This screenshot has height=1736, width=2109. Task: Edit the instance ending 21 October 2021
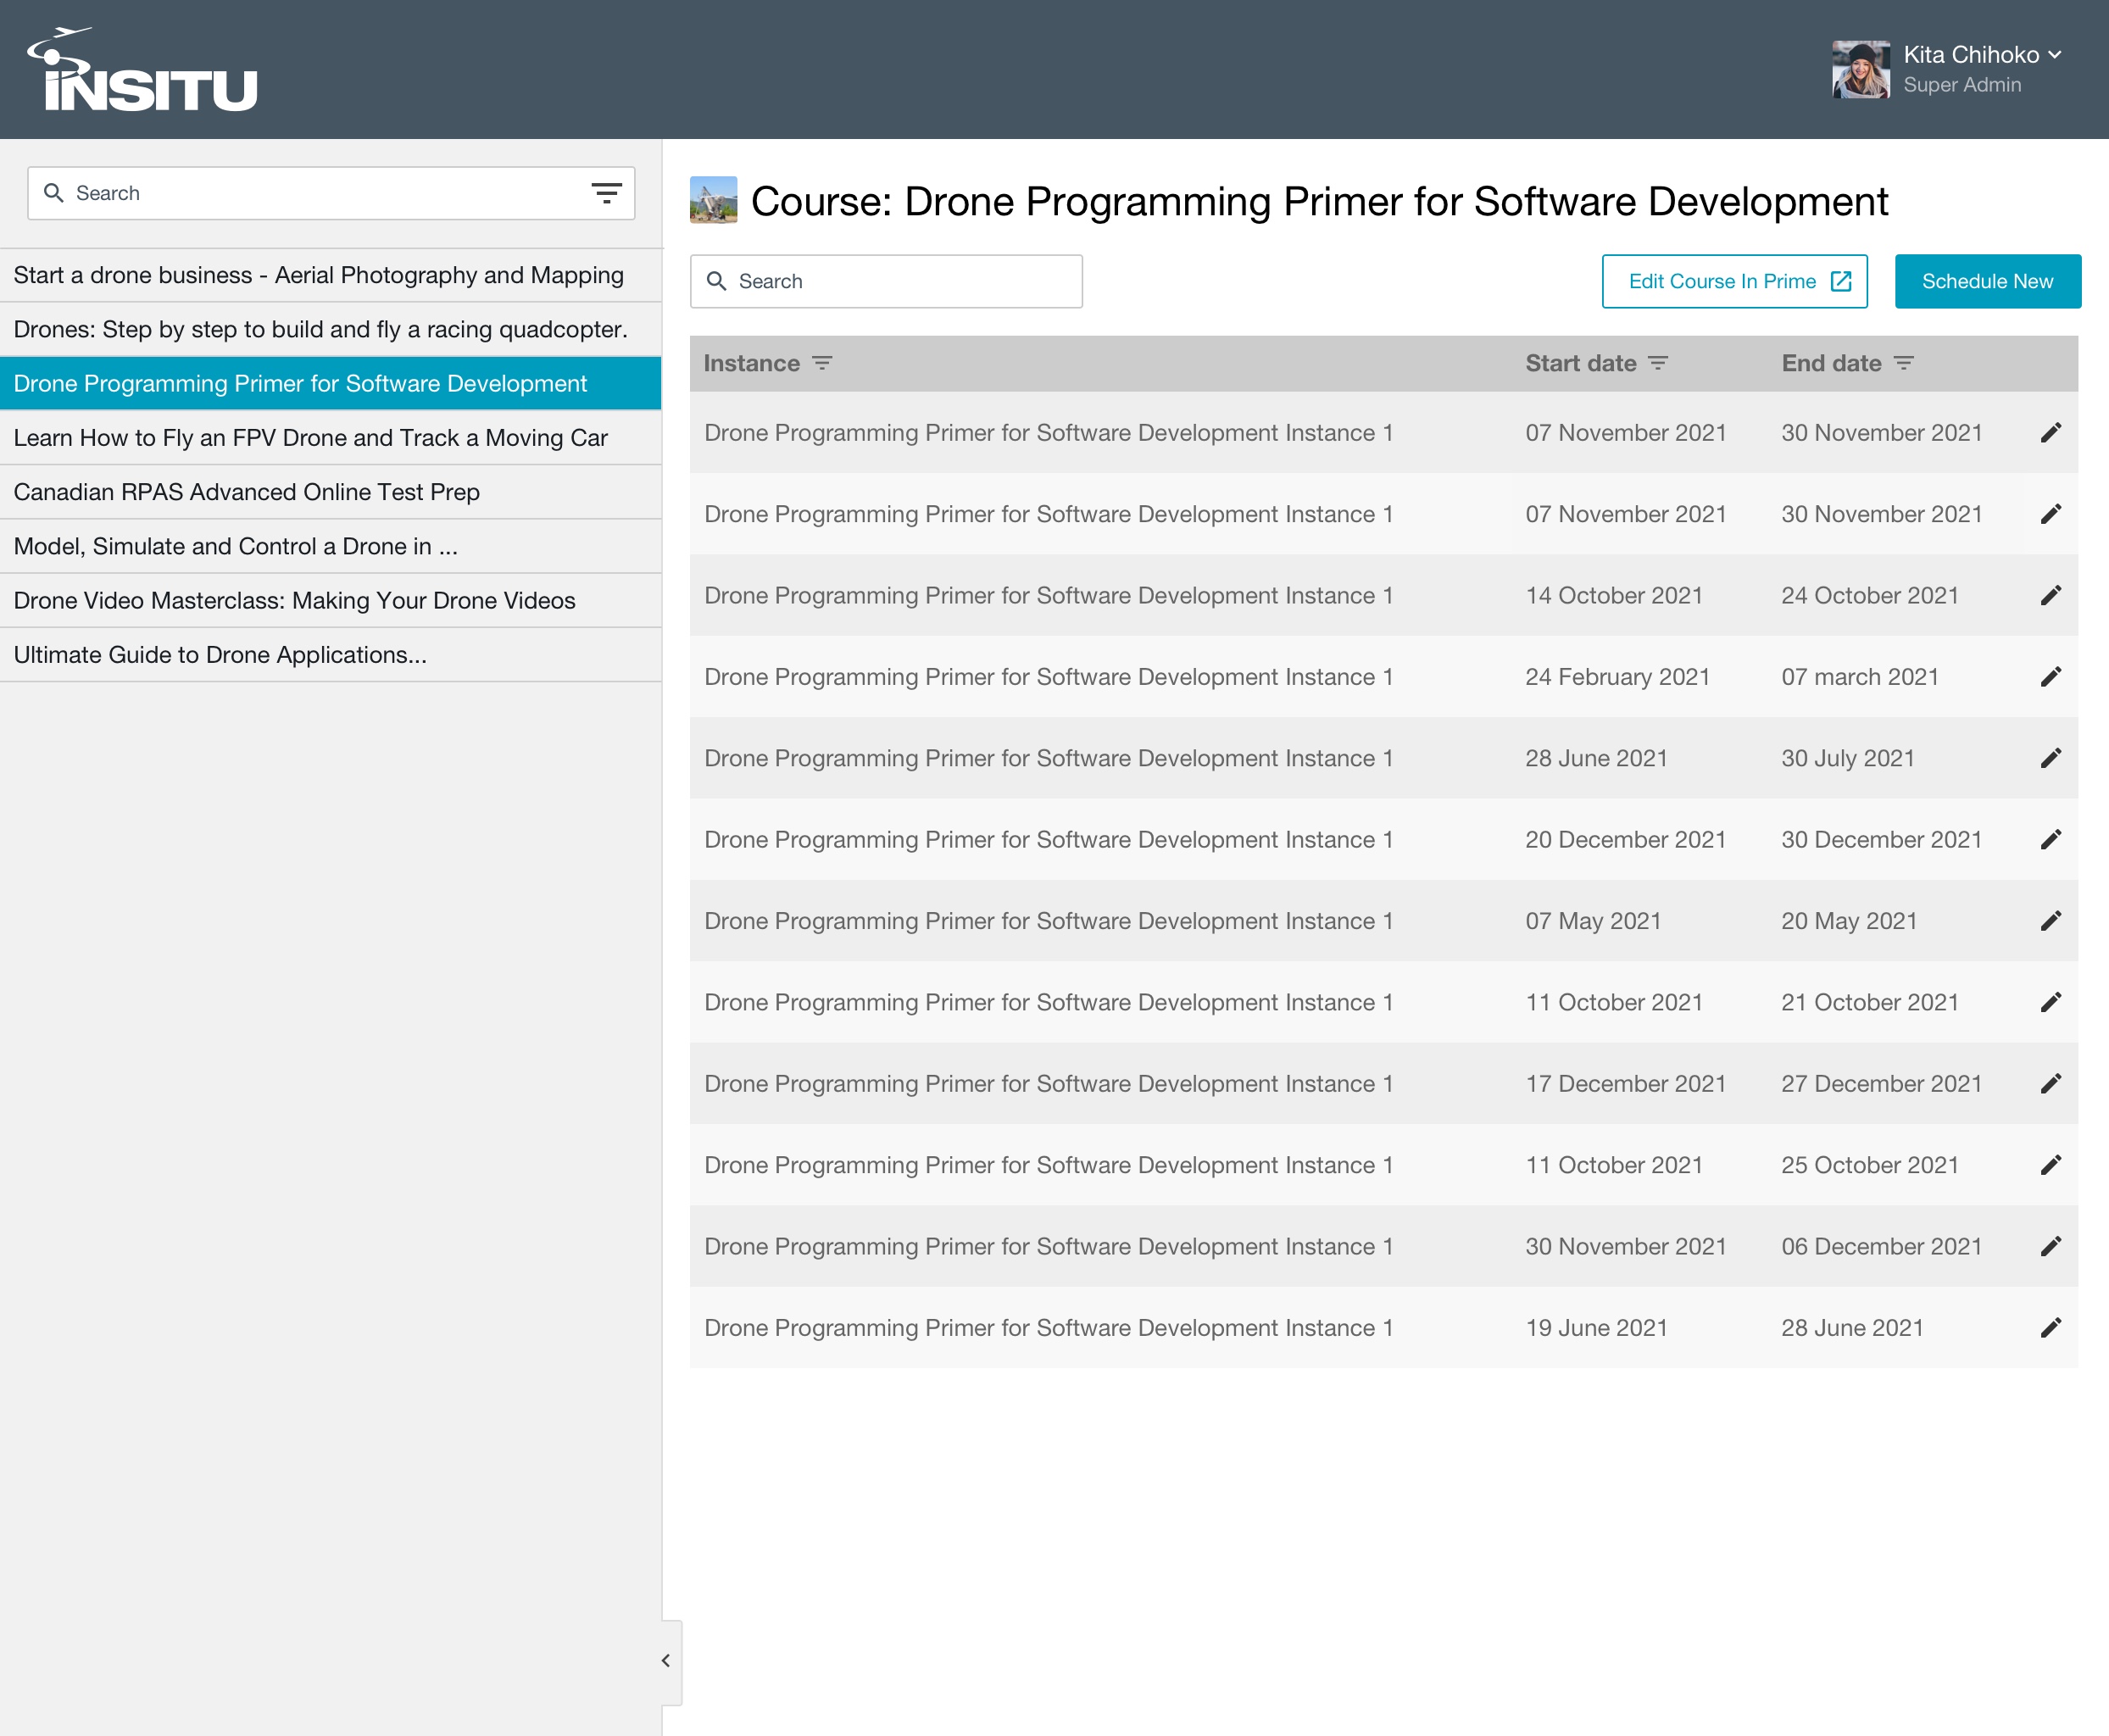[2051, 1002]
